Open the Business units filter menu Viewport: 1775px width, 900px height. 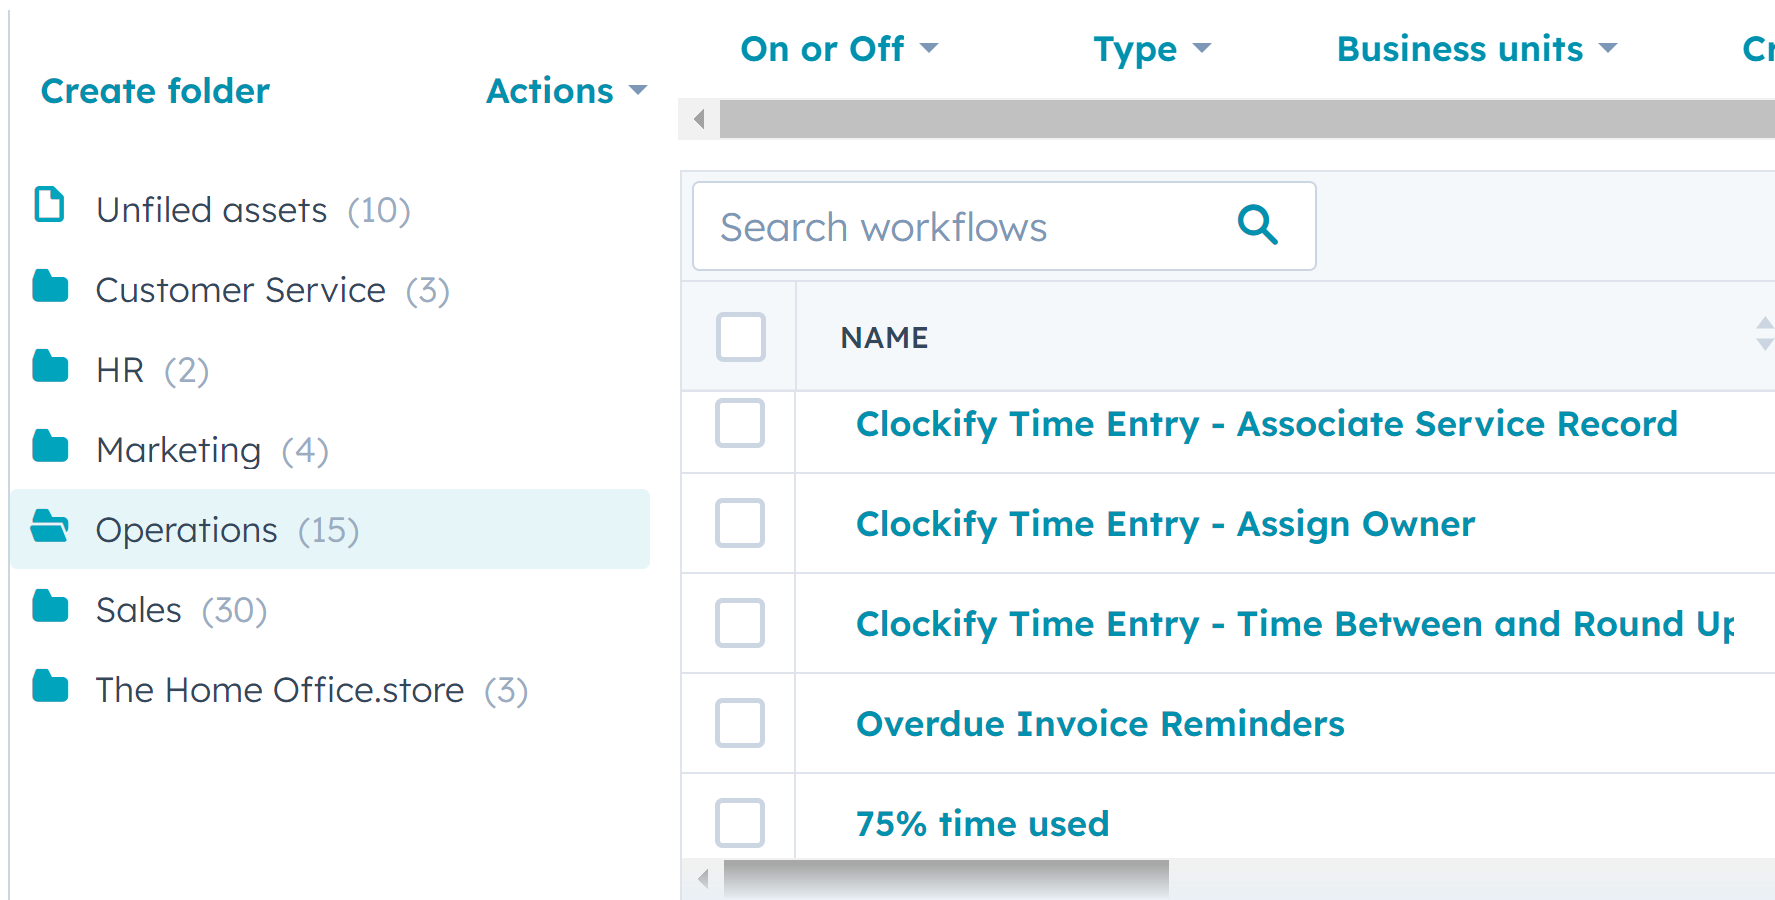[1476, 49]
